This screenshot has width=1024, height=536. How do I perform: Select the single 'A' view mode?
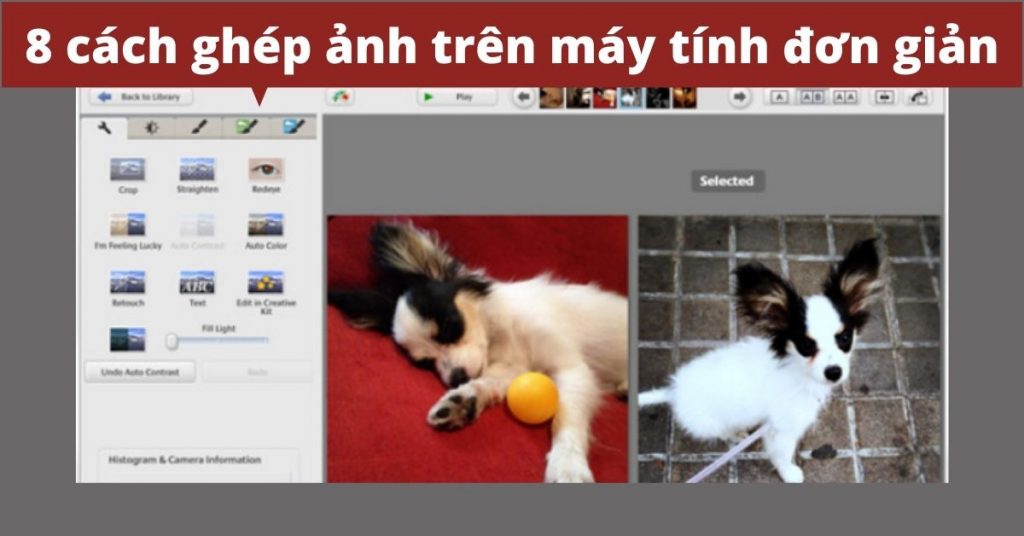(778, 97)
